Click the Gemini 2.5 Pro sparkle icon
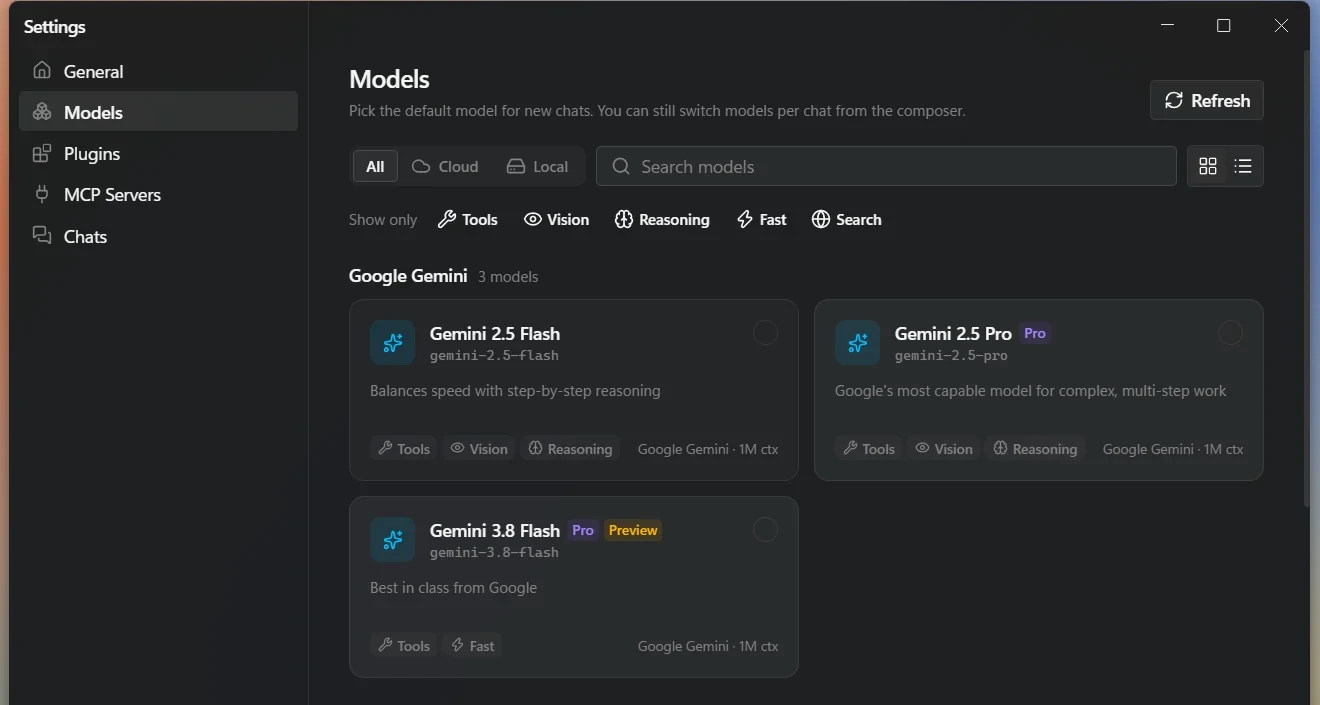 point(857,343)
